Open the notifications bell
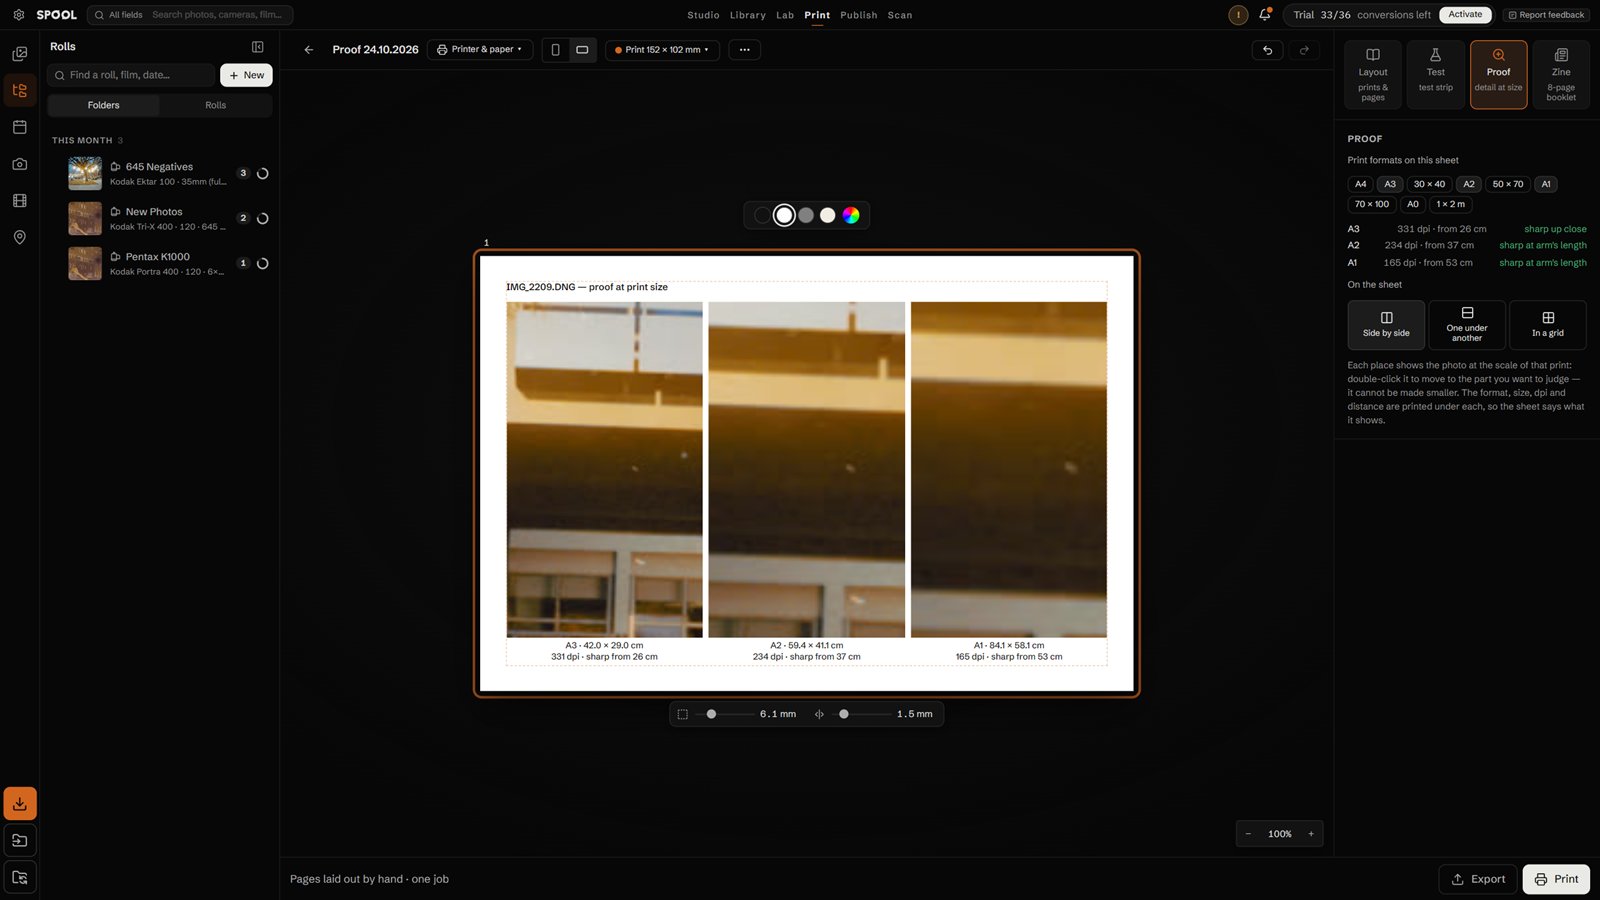This screenshot has width=1600, height=900. 1264,15
